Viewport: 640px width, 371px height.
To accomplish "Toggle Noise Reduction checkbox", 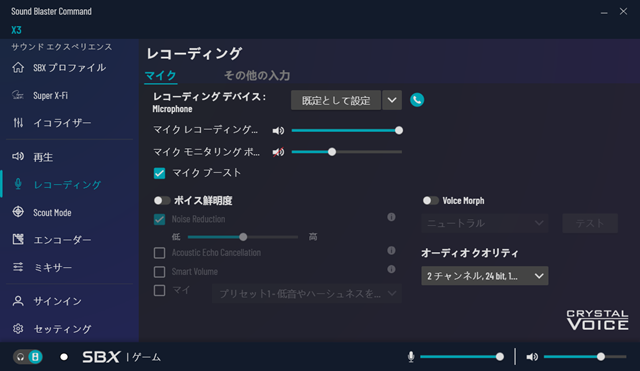I will click(160, 220).
